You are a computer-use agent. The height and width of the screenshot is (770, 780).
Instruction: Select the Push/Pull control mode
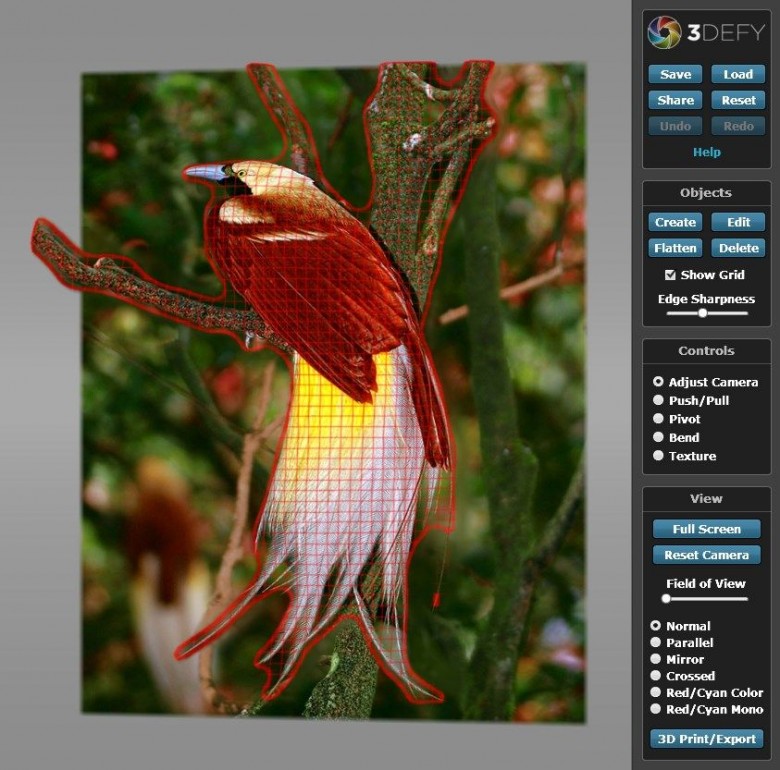point(658,400)
